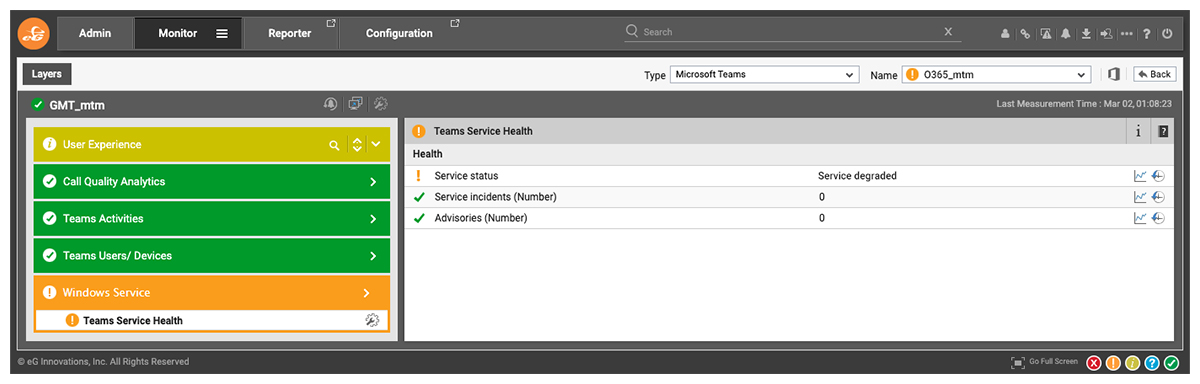Open the graph icon for Service incidents
Viewport: 1200px width, 384px height.
coord(1140,197)
